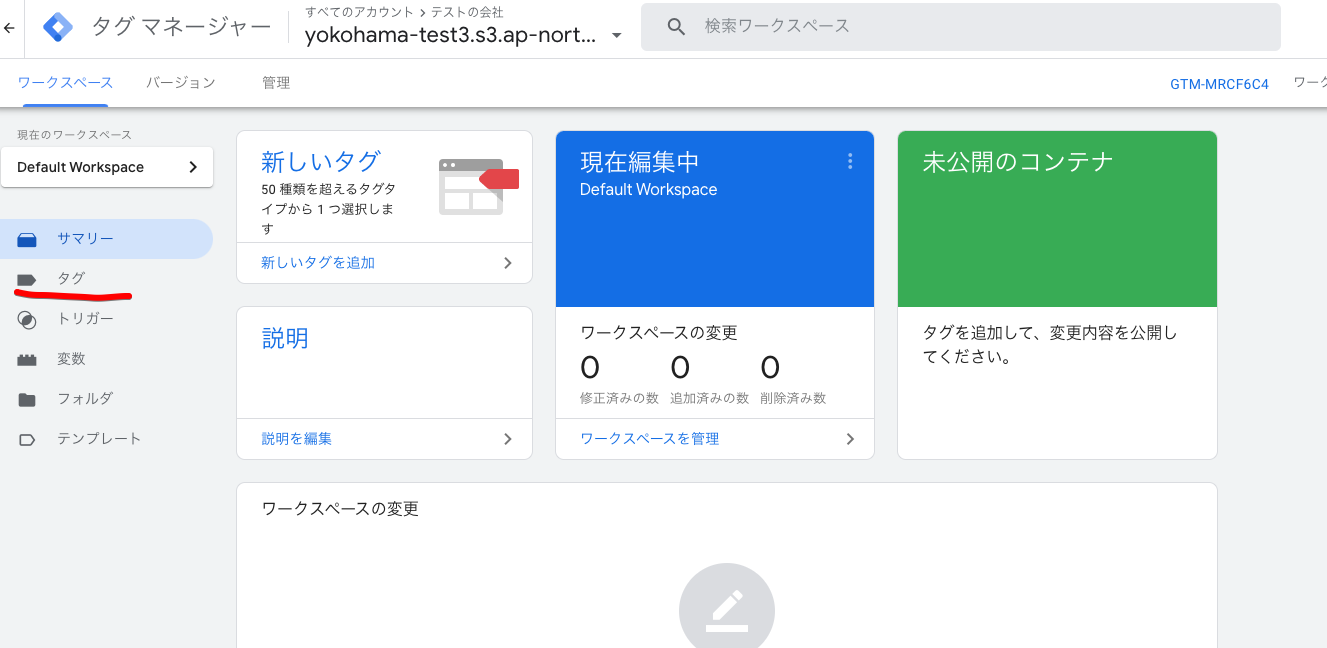Viewport: 1327px width, 648px height.
Task: Open Templates using the template icon
Action: [x=27, y=438]
